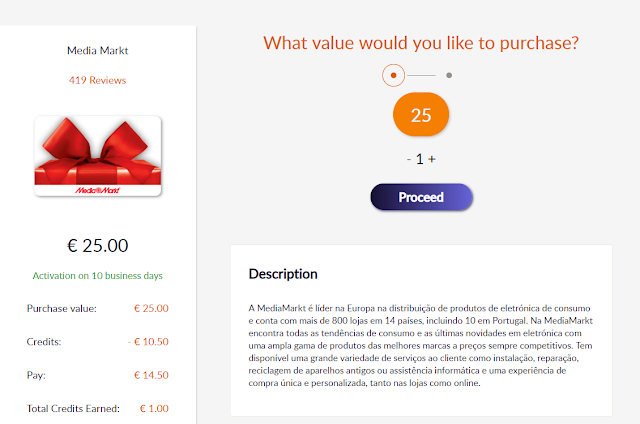Screen dimensions: 640x424
Task: Click the Purchase value amount € 25.00
Action: [x=151, y=308]
